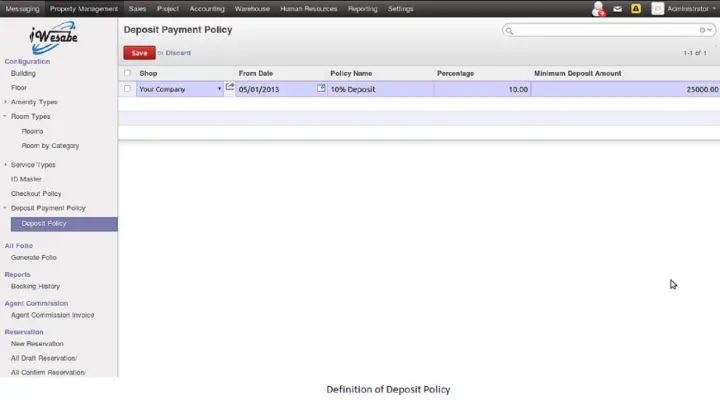
Task: Click the user invite icon with red badge
Action: click(598, 9)
